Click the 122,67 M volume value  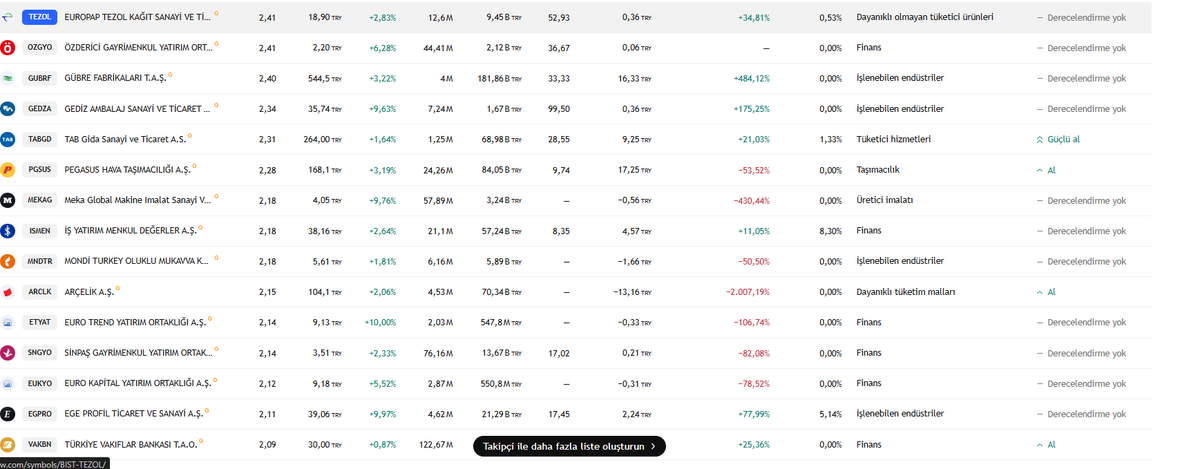(436, 444)
